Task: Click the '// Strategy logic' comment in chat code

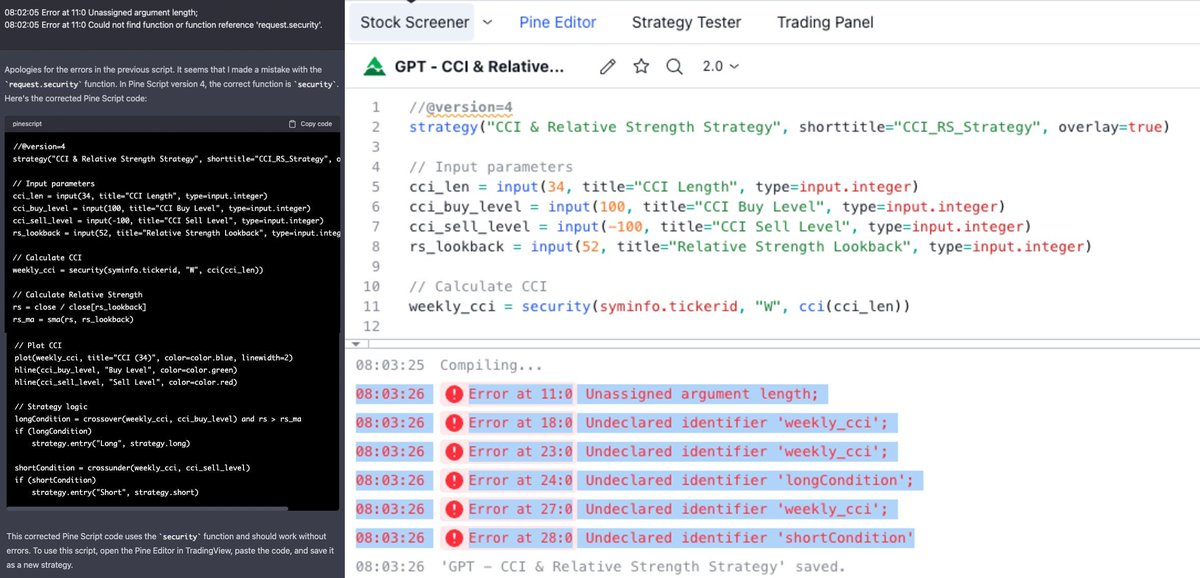Action: pyautogui.click(x=51, y=406)
